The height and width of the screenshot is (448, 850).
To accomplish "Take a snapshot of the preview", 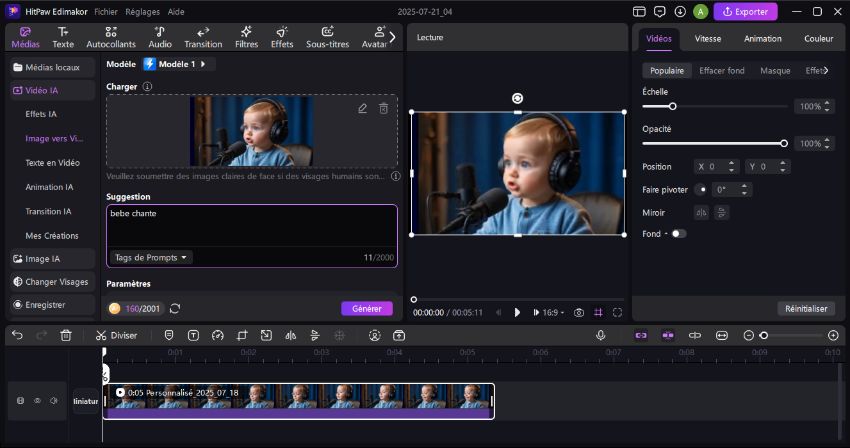I will tap(579, 312).
